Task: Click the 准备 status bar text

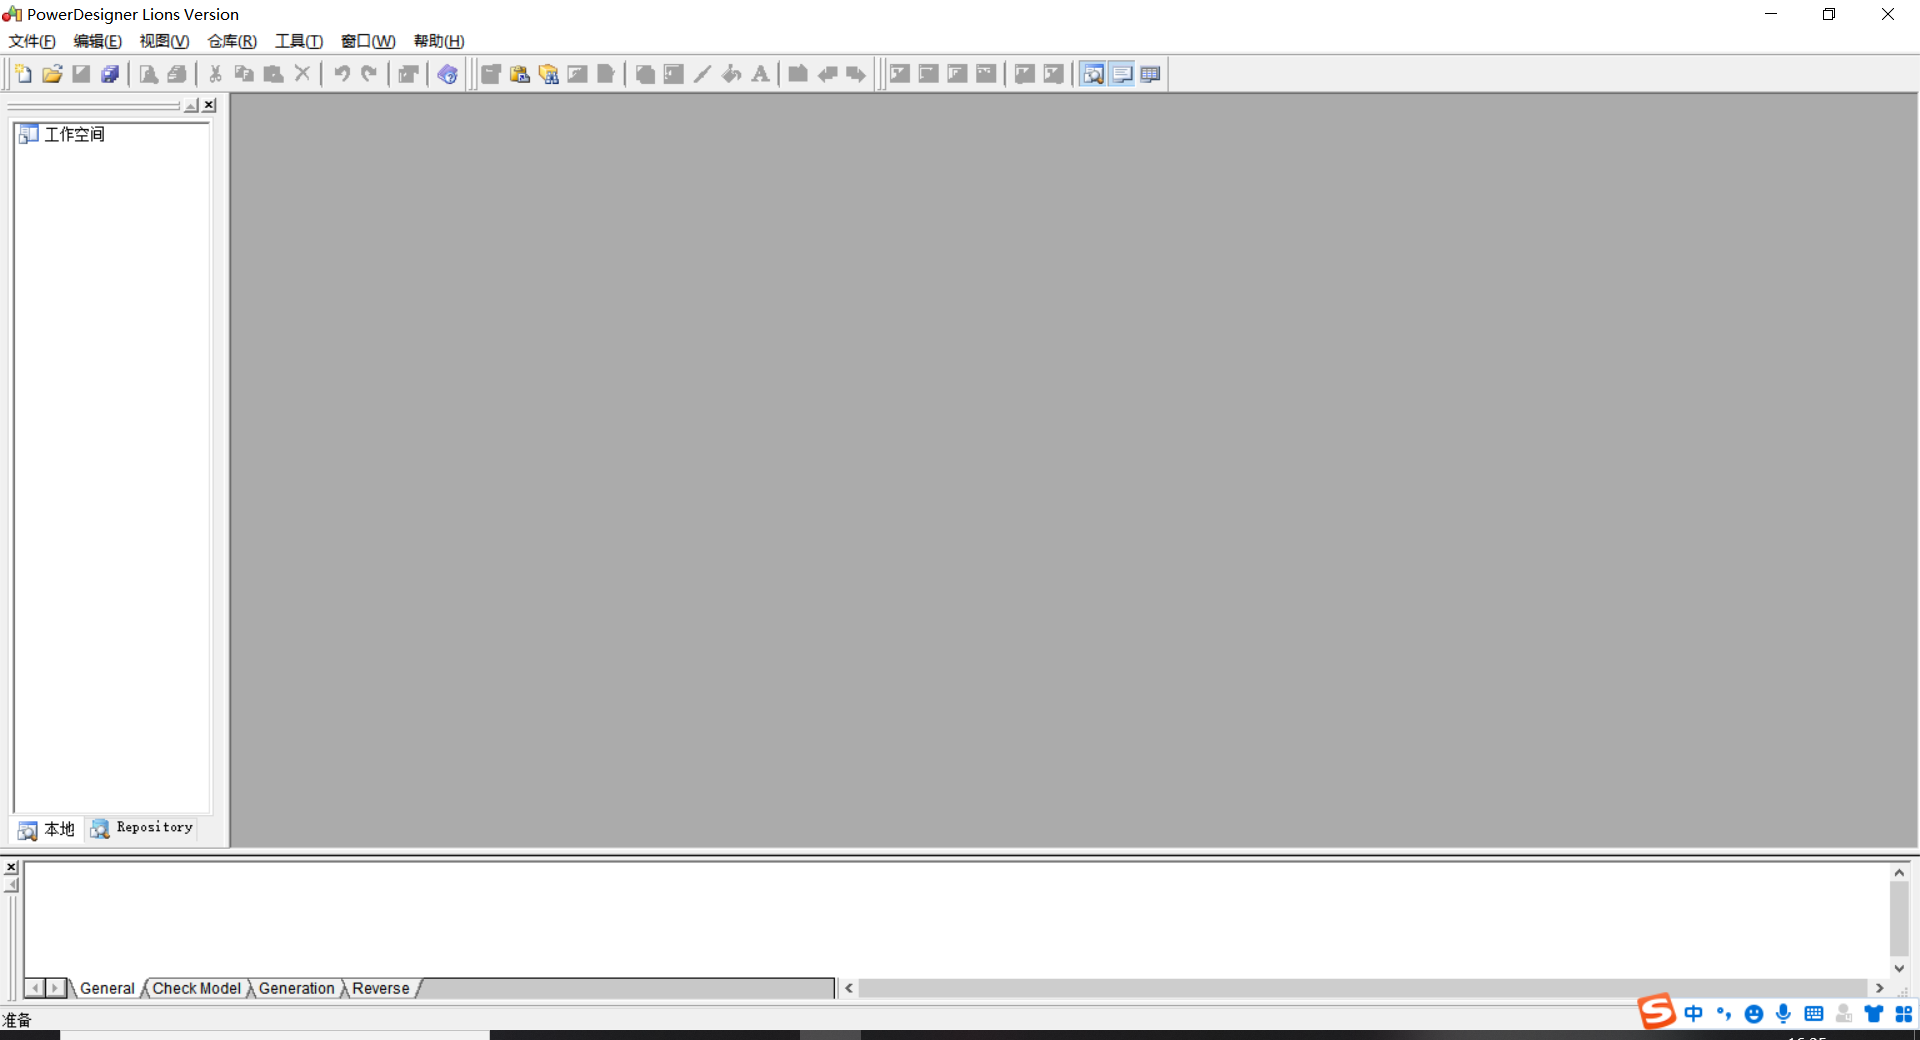Action: tap(17, 1020)
